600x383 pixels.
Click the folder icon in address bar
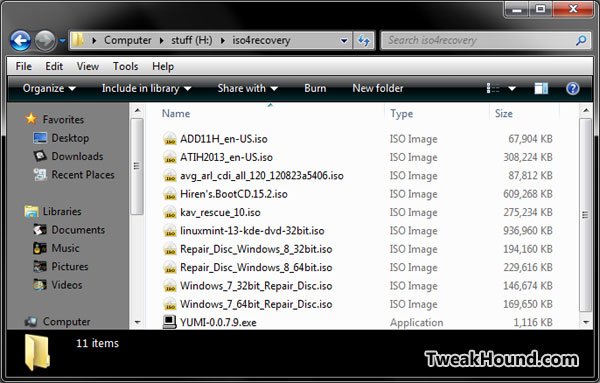[x=78, y=40]
